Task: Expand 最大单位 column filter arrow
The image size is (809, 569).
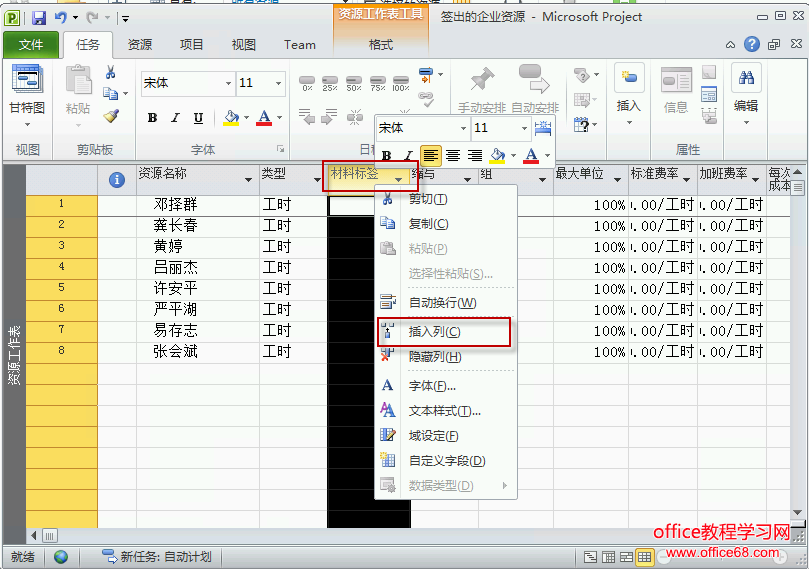Action: pyautogui.click(x=617, y=180)
